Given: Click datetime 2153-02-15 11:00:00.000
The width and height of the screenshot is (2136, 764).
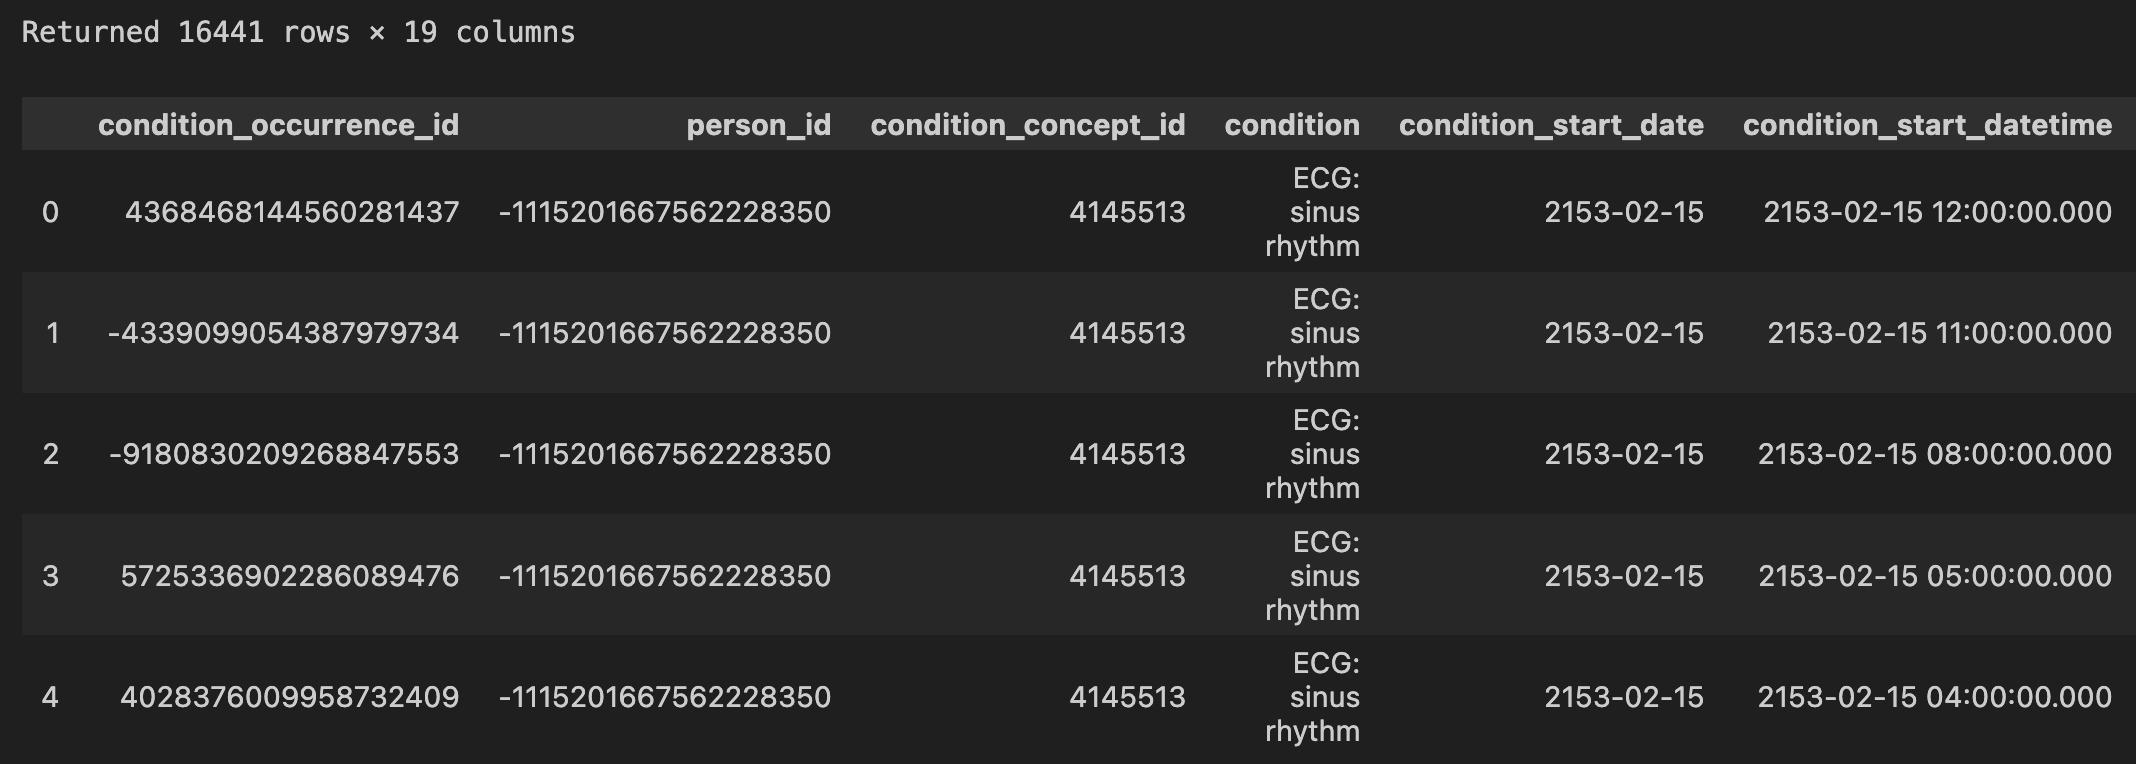Looking at the screenshot, I should point(1940,333).
